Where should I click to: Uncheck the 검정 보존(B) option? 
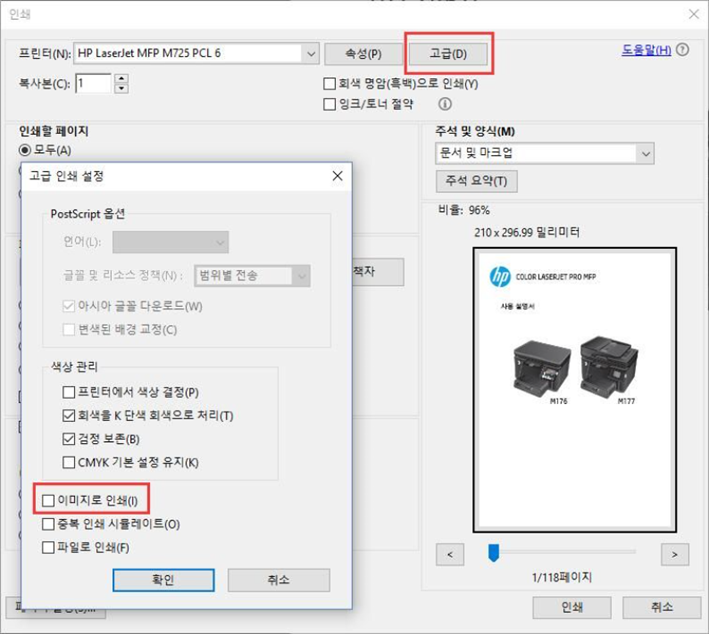(69, 439)
